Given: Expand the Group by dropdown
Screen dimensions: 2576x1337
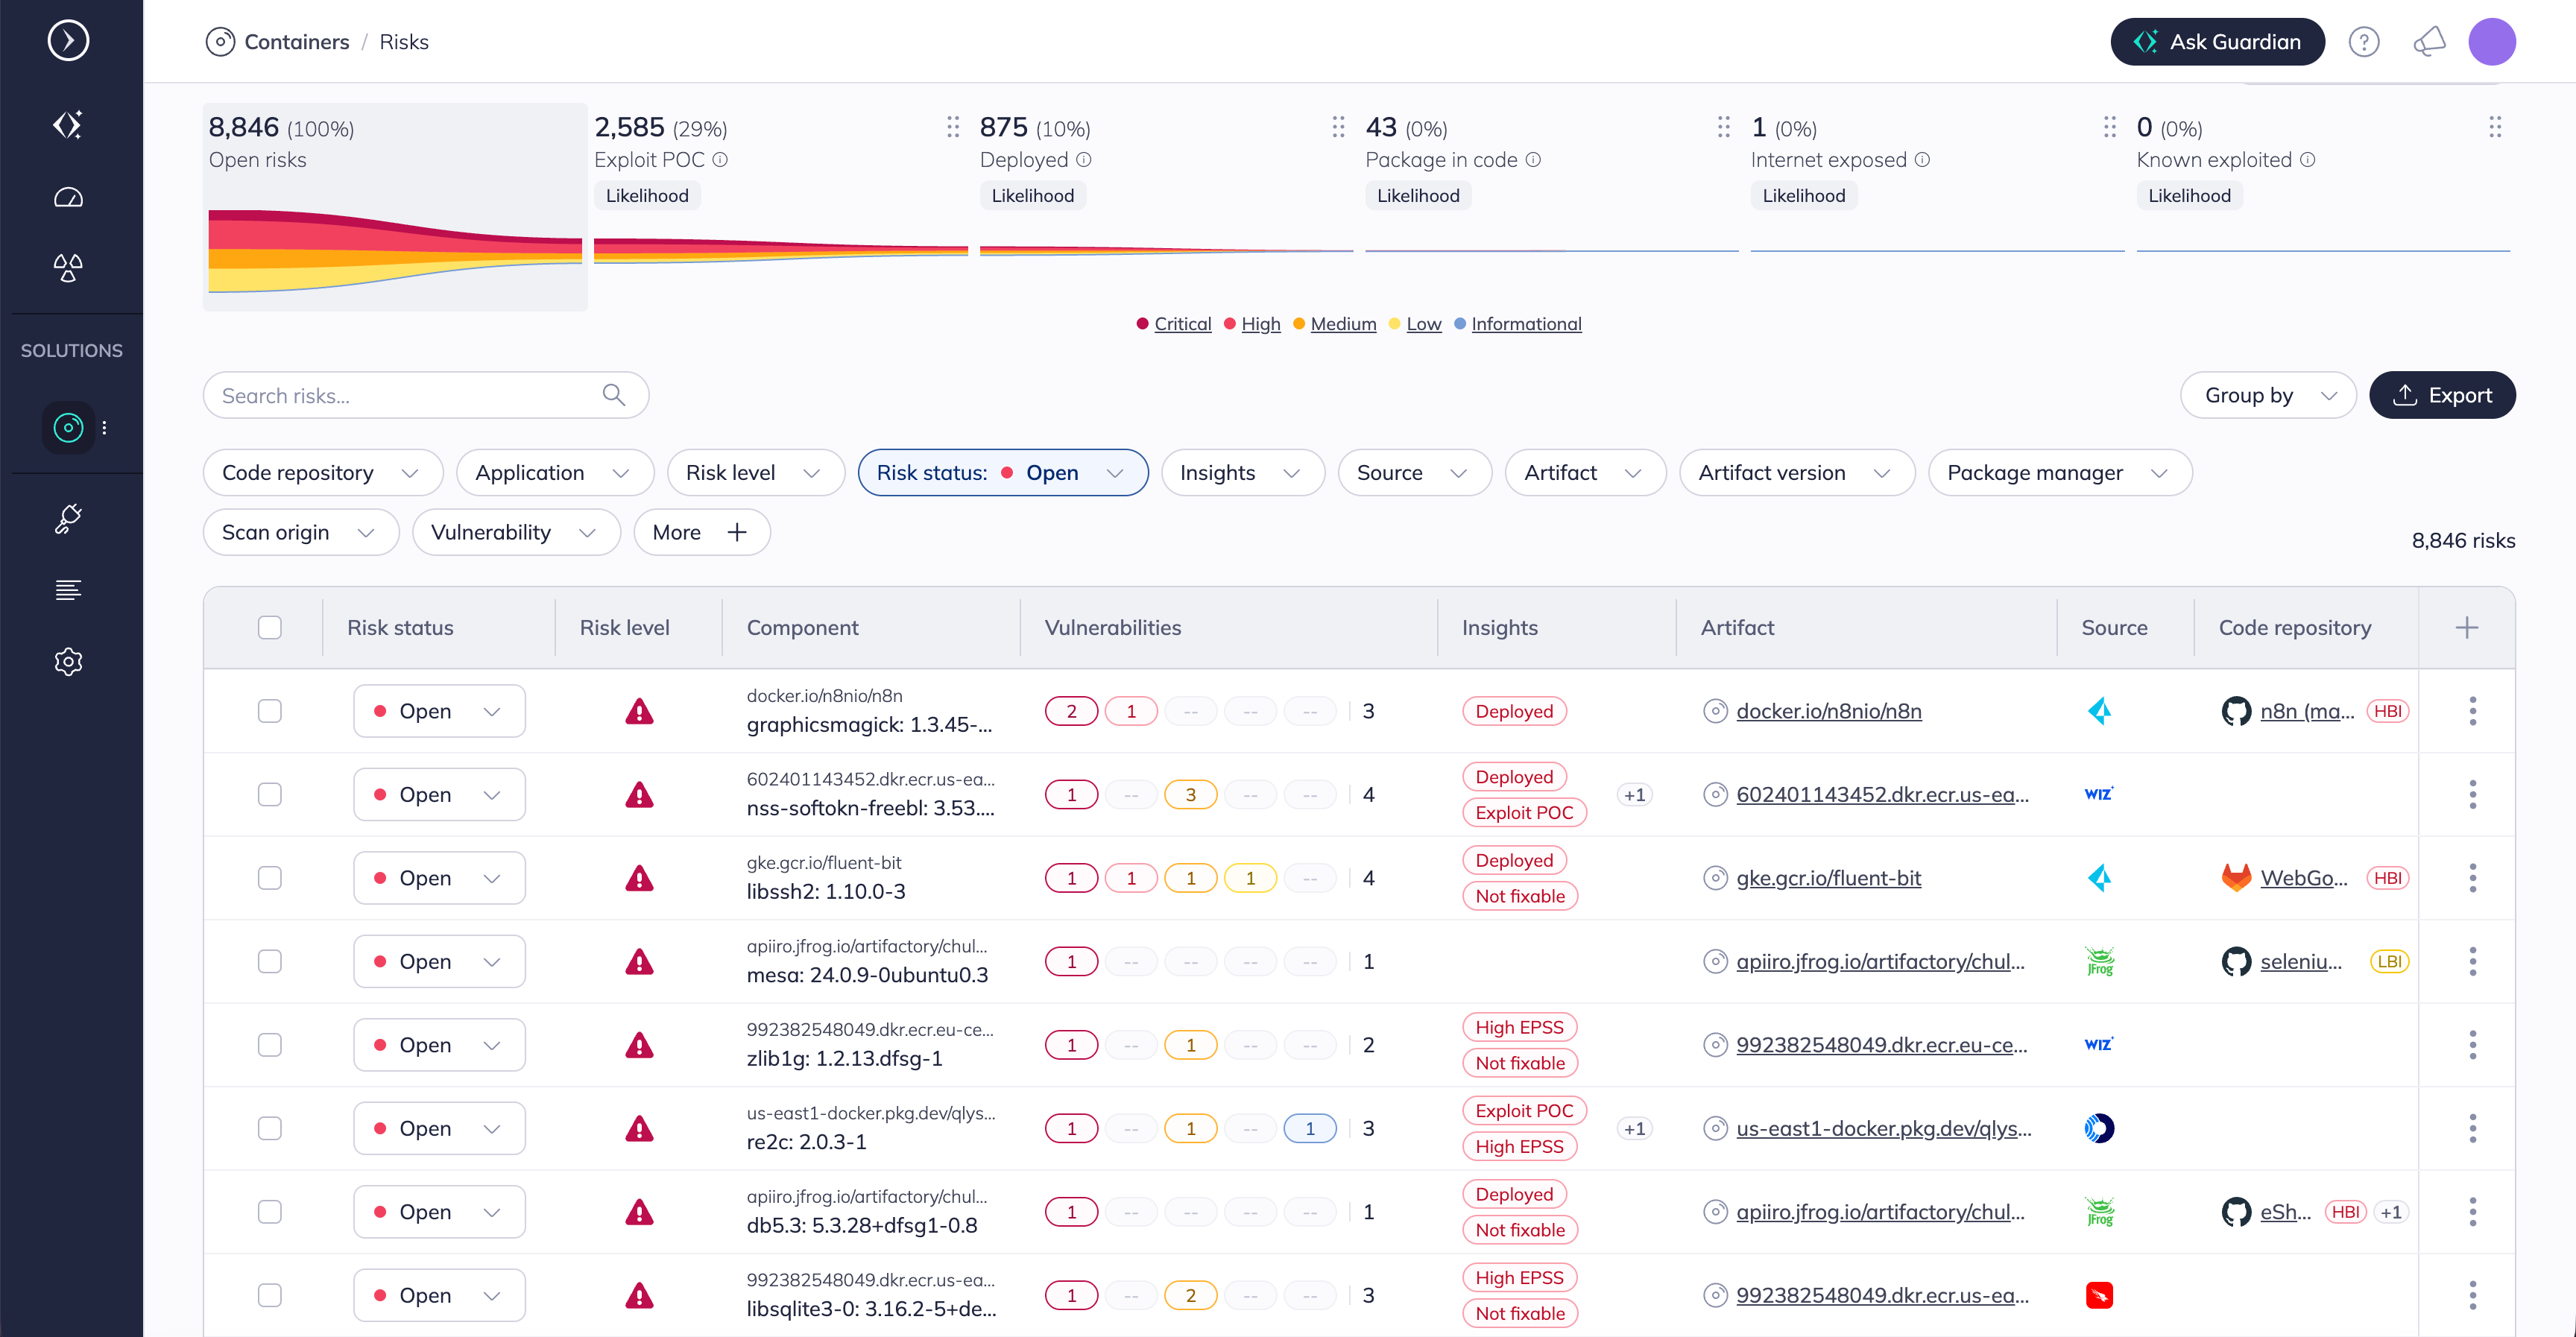Looking at the screenshot, I should [x=2268, y=395].
